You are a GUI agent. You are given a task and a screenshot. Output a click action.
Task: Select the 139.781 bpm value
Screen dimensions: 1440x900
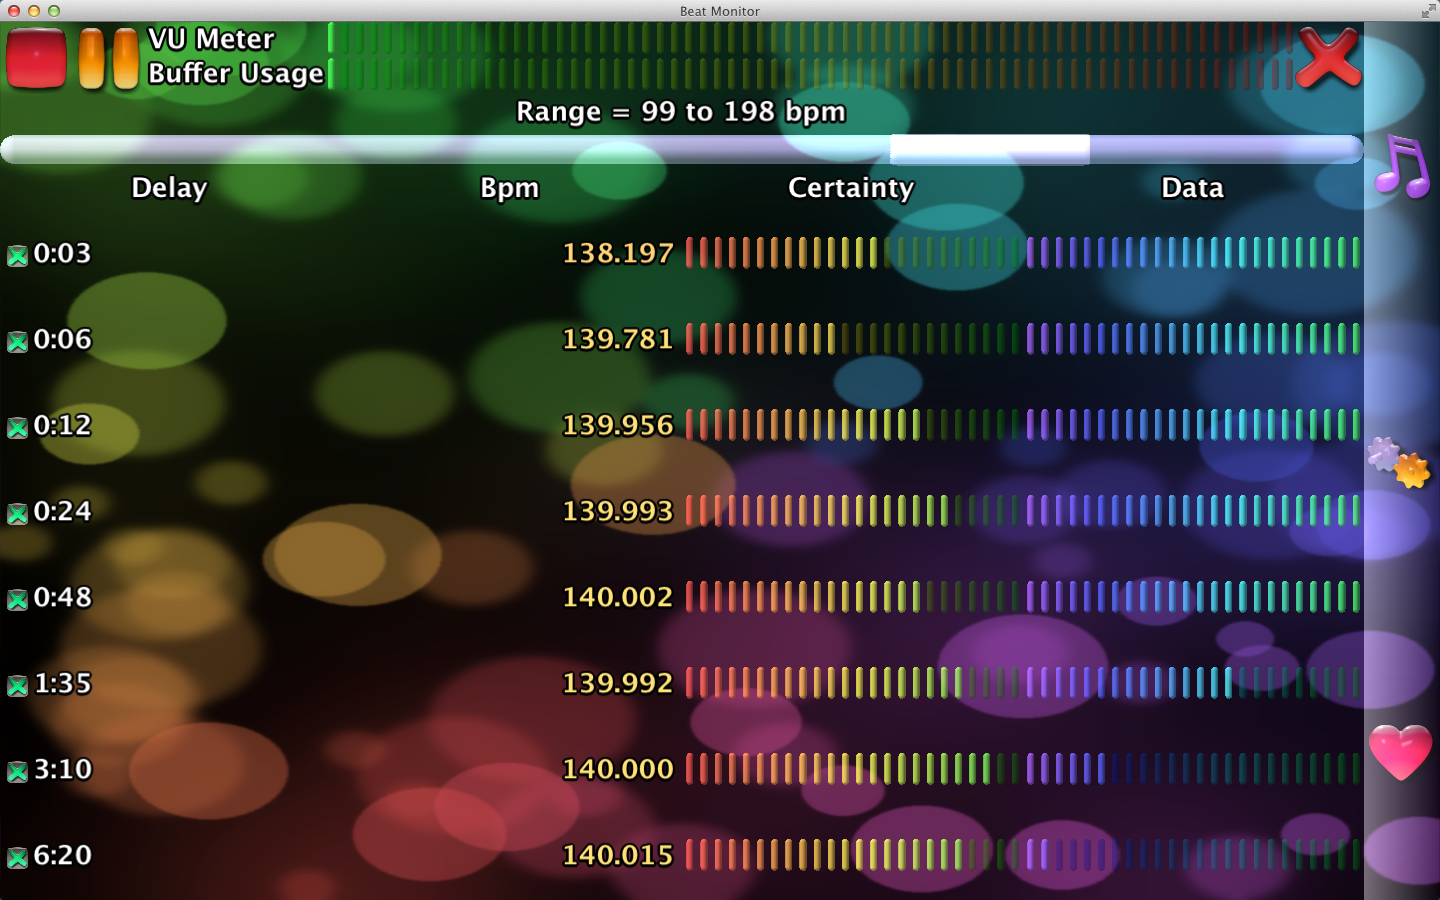pyautogui.click(x=618, y=339)
